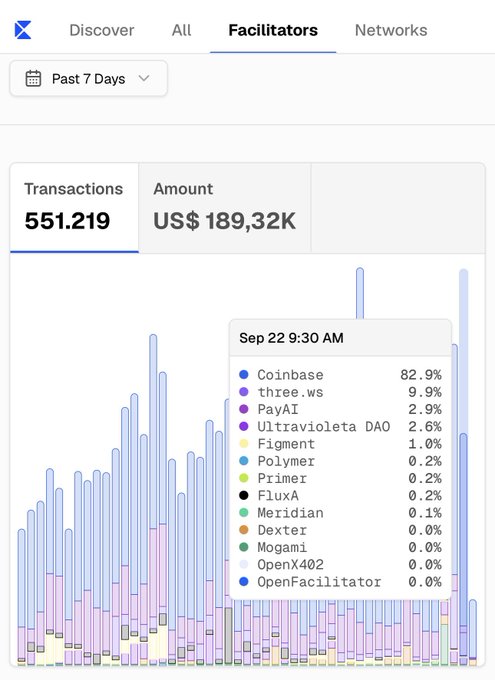Image resolution: width=495 pixels, height=680 pixels.
Task: Click the blue x402scan logo icon
Action: (x=23, y=30)
